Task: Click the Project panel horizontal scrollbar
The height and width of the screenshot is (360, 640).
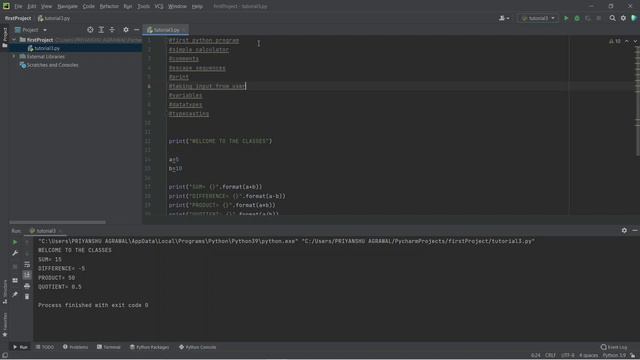Action: pos(57,222)
